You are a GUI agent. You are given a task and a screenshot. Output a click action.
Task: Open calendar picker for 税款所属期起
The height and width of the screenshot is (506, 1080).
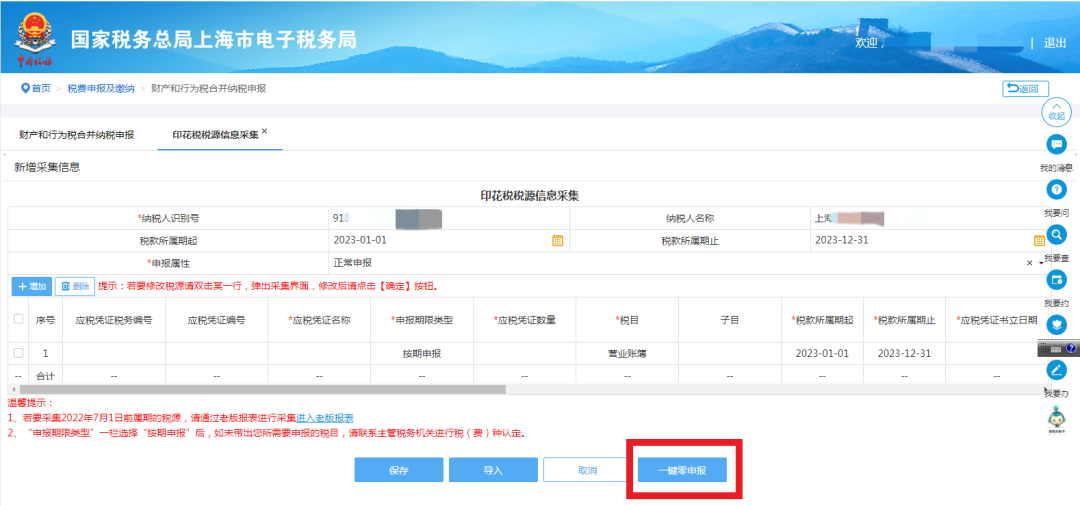[x=558, y=240]
